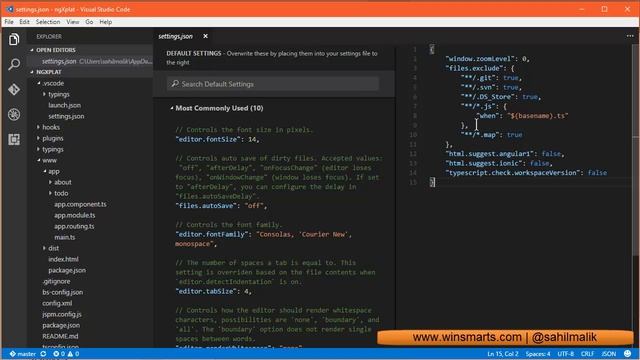Open the Edit menu
The width and height of the screenshot is (640, 360).
click(x=24, y=22)
